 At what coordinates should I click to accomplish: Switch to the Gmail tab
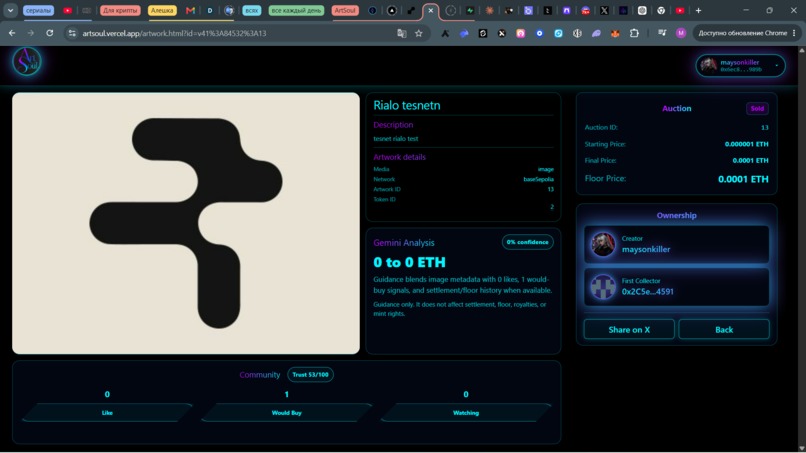click(190, 10)
